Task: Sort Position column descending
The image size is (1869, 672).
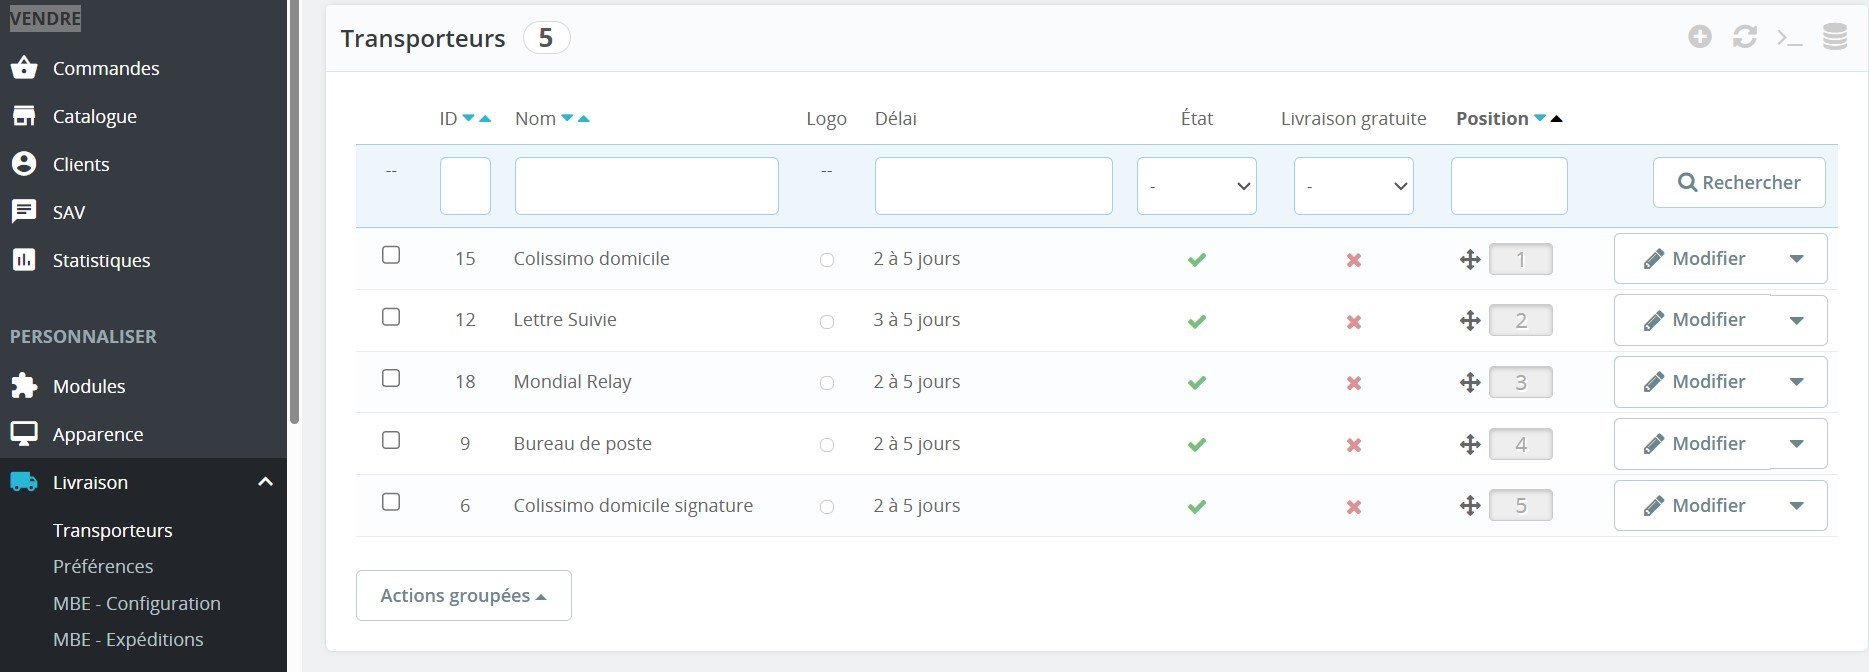Action: (x=1540, y=119)
